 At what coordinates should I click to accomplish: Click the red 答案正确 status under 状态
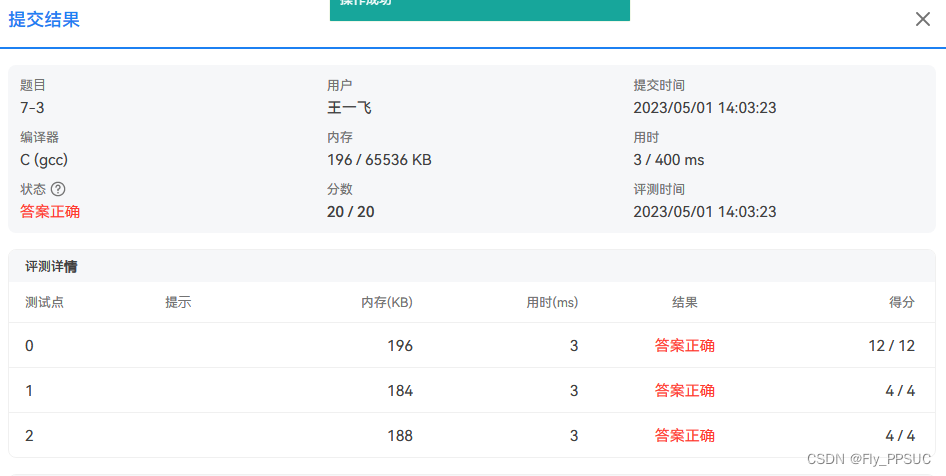(50, 212)
